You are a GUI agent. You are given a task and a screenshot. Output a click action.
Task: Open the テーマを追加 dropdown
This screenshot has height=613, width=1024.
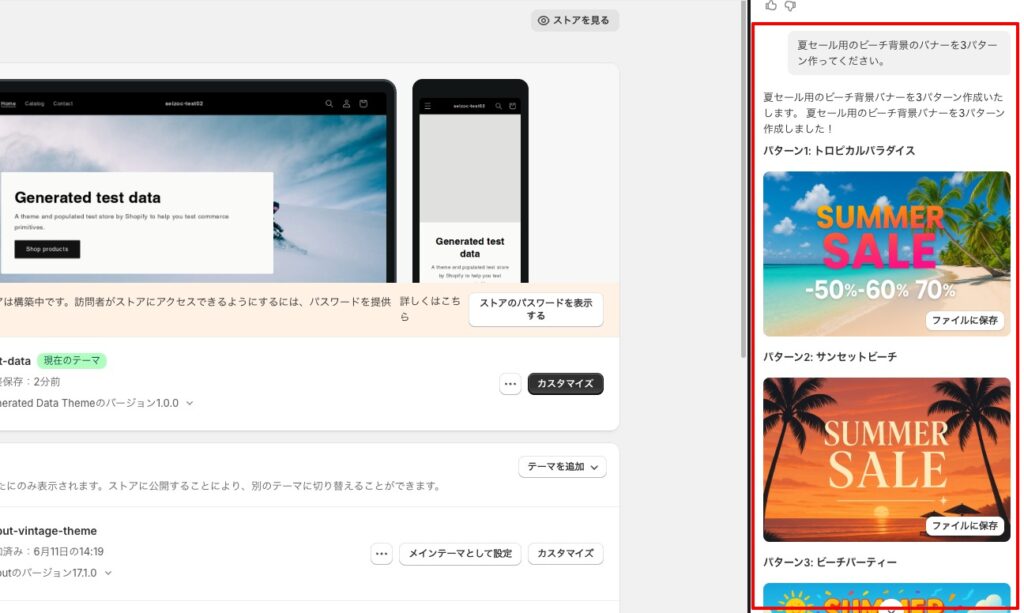pos(562,467)
